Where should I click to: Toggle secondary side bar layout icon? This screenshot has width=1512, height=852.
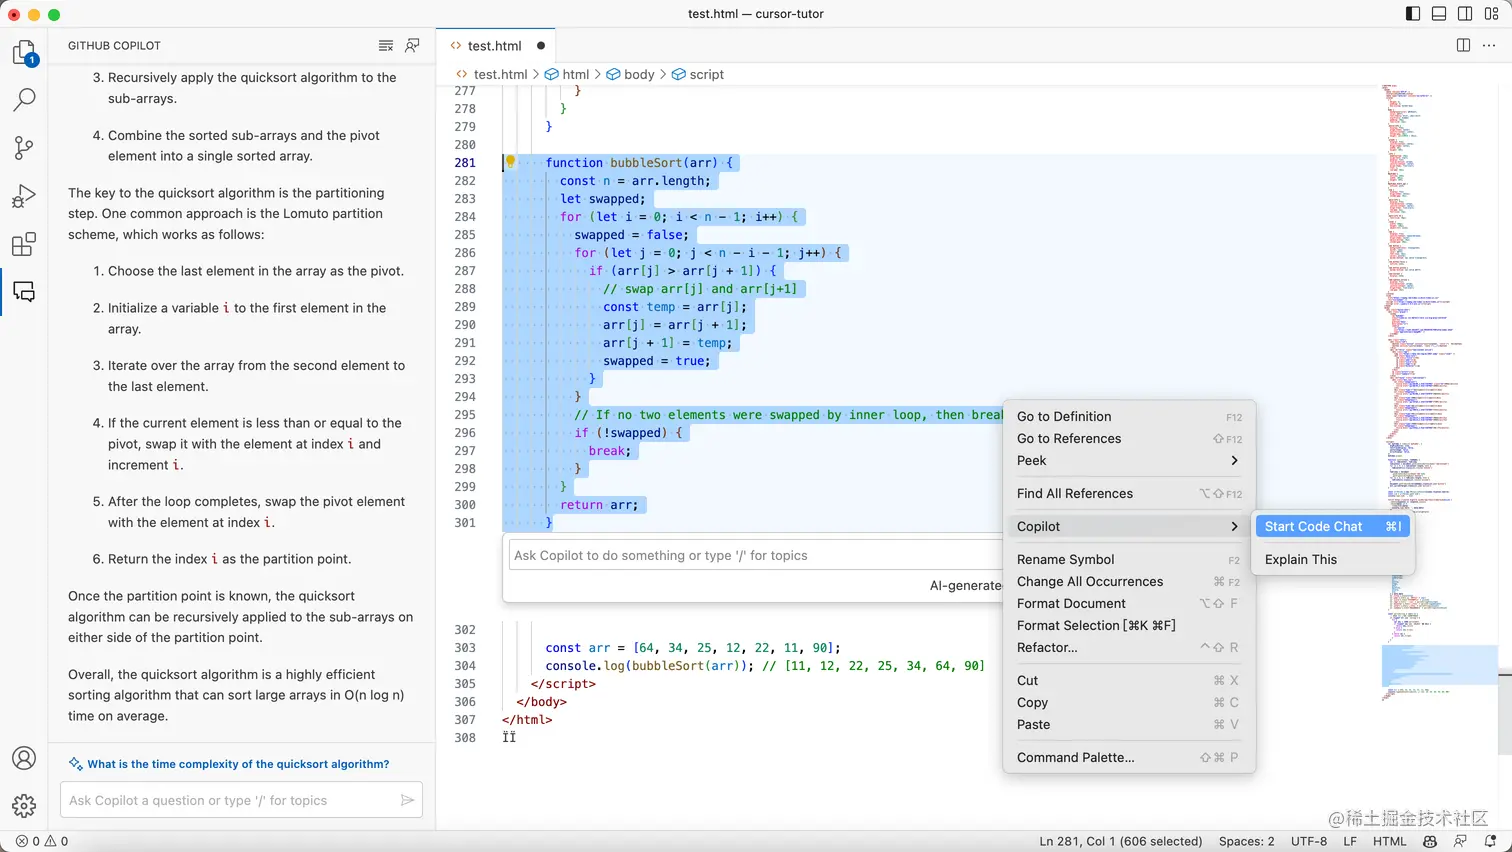point(1465,14)
